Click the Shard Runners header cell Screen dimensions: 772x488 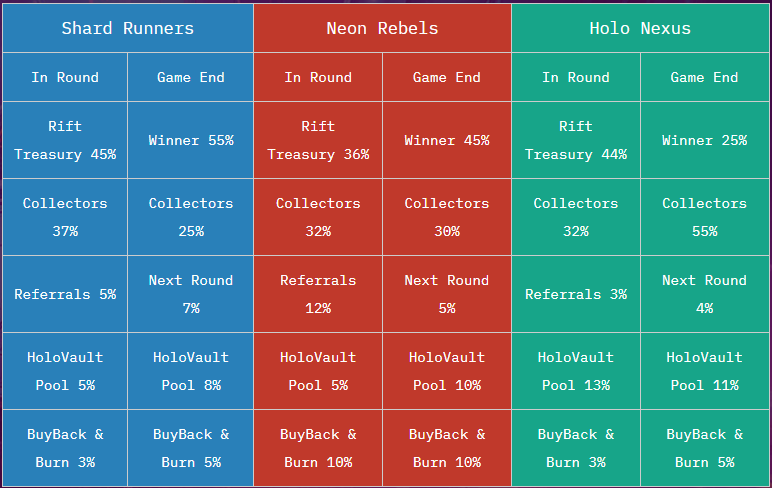[128, 28]
